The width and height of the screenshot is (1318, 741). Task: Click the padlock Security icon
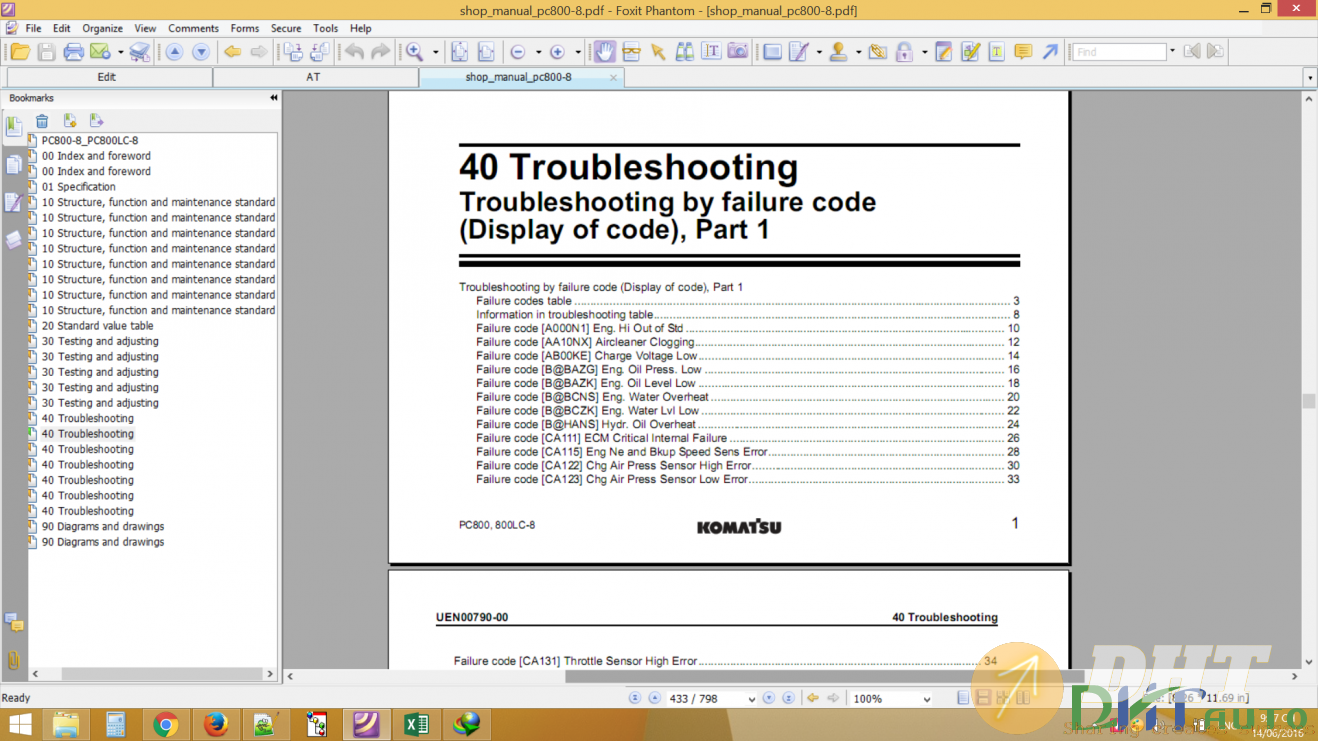(904, 52)
